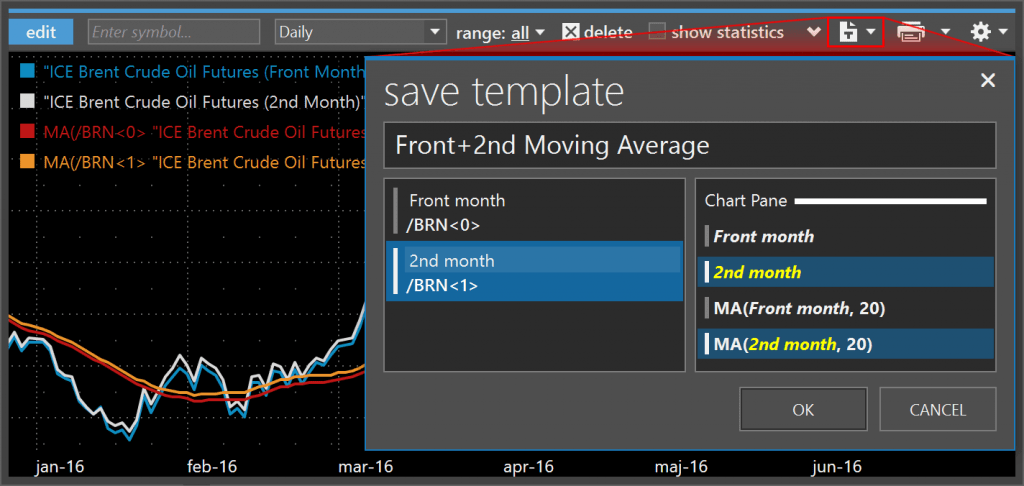Enable the show statistics checkbox

657,31
